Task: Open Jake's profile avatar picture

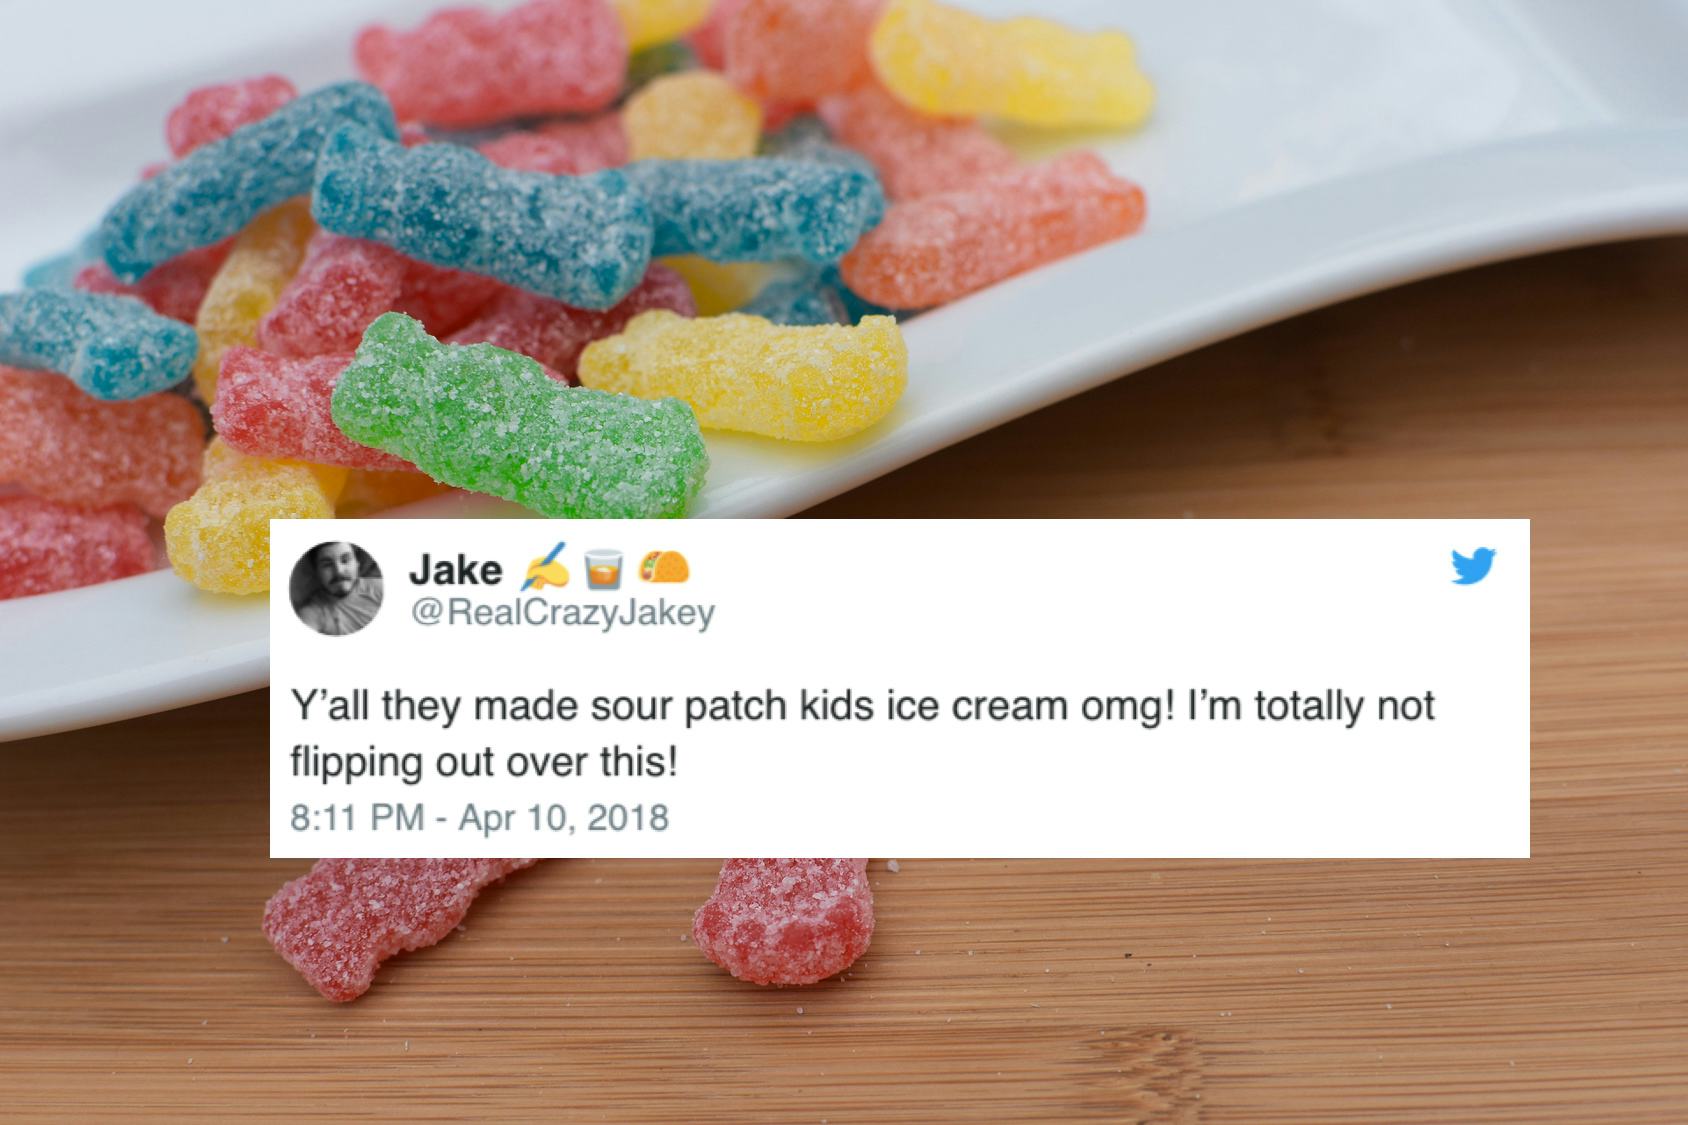Action: point(337,588)
